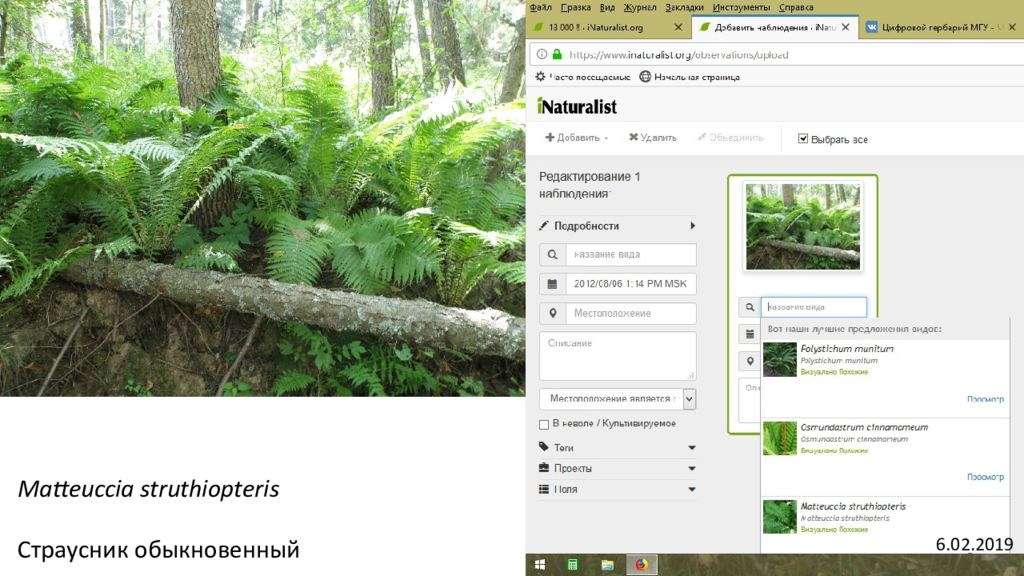
Task: Expand the Подробности section arrow
Action: point(692,225)
